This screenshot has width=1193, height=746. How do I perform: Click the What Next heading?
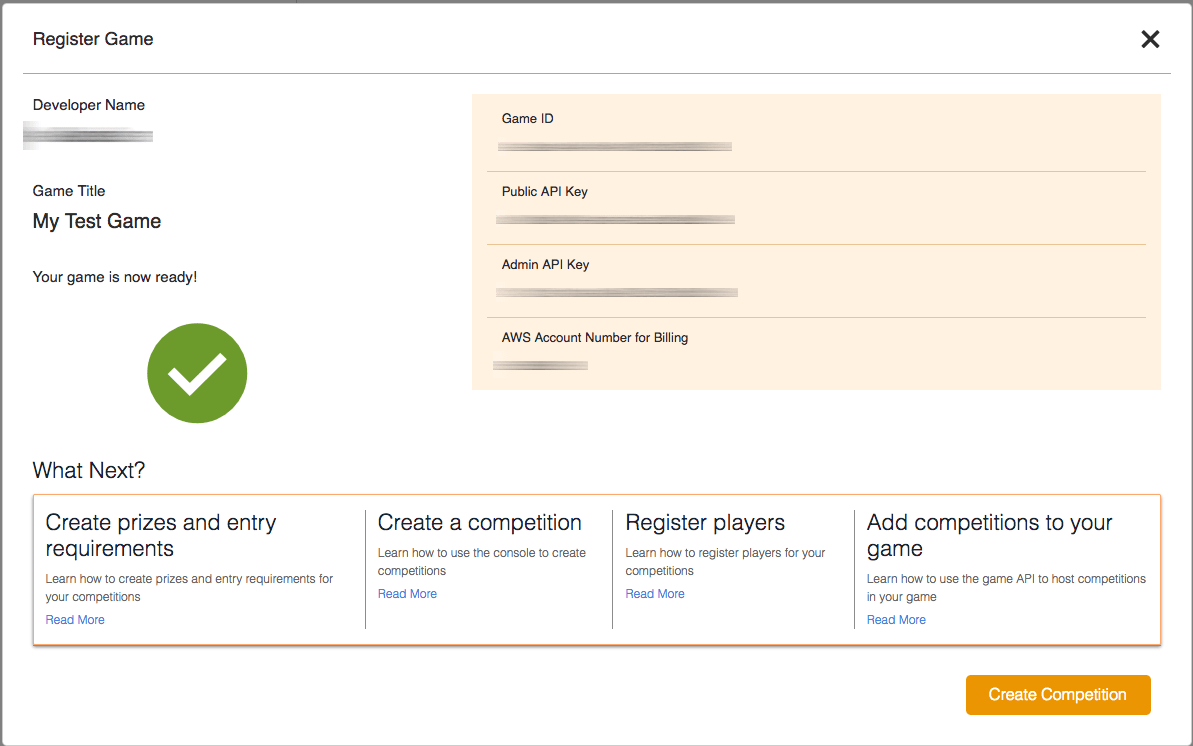(87, 469)
